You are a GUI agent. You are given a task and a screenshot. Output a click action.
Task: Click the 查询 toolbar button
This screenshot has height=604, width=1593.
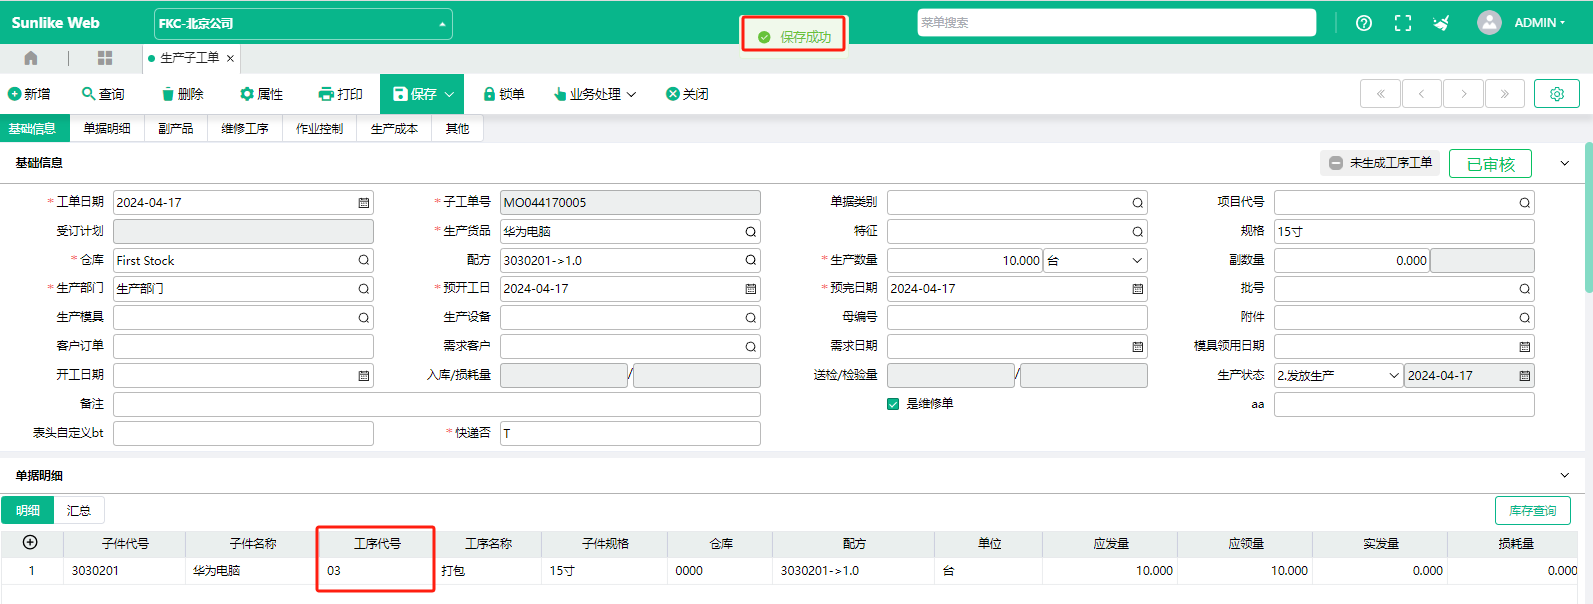(x=103, y=94)
